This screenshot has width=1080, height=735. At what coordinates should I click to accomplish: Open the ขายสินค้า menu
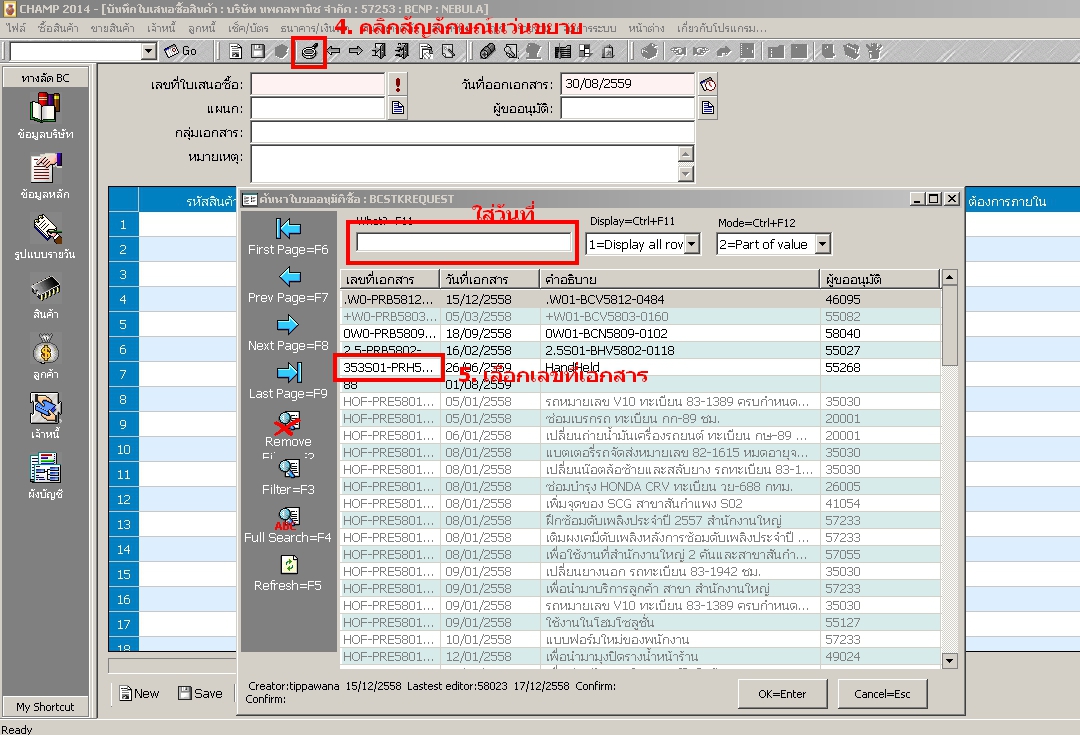point(112,28)
